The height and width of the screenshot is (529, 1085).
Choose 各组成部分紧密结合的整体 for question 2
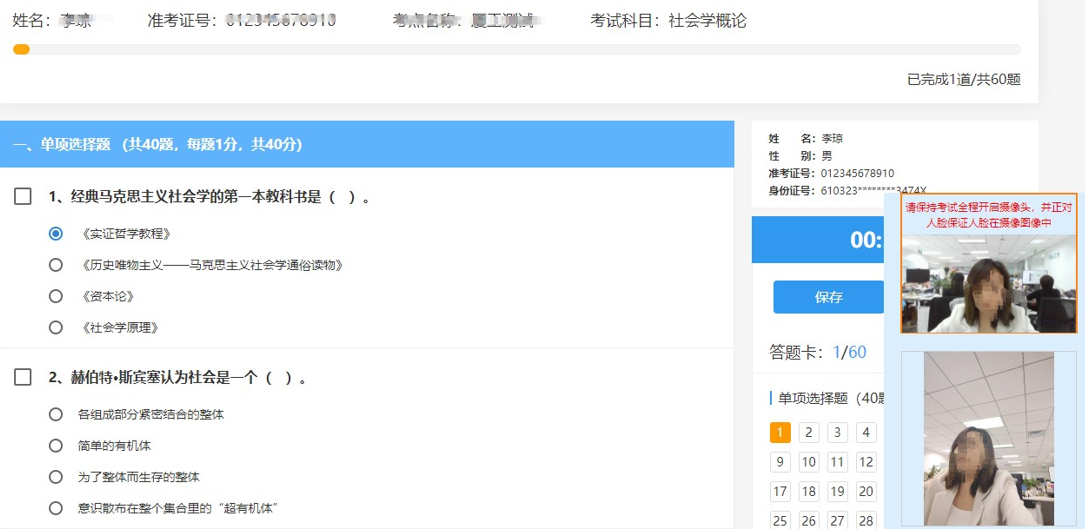tap(56, 414)
